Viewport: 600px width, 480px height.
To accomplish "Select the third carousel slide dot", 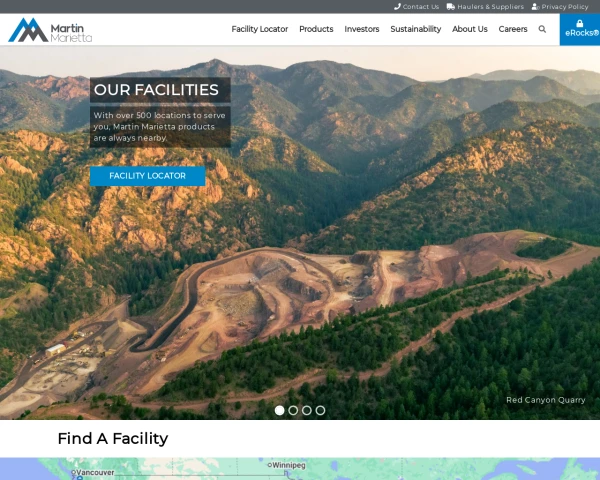I will click(307, 410).
